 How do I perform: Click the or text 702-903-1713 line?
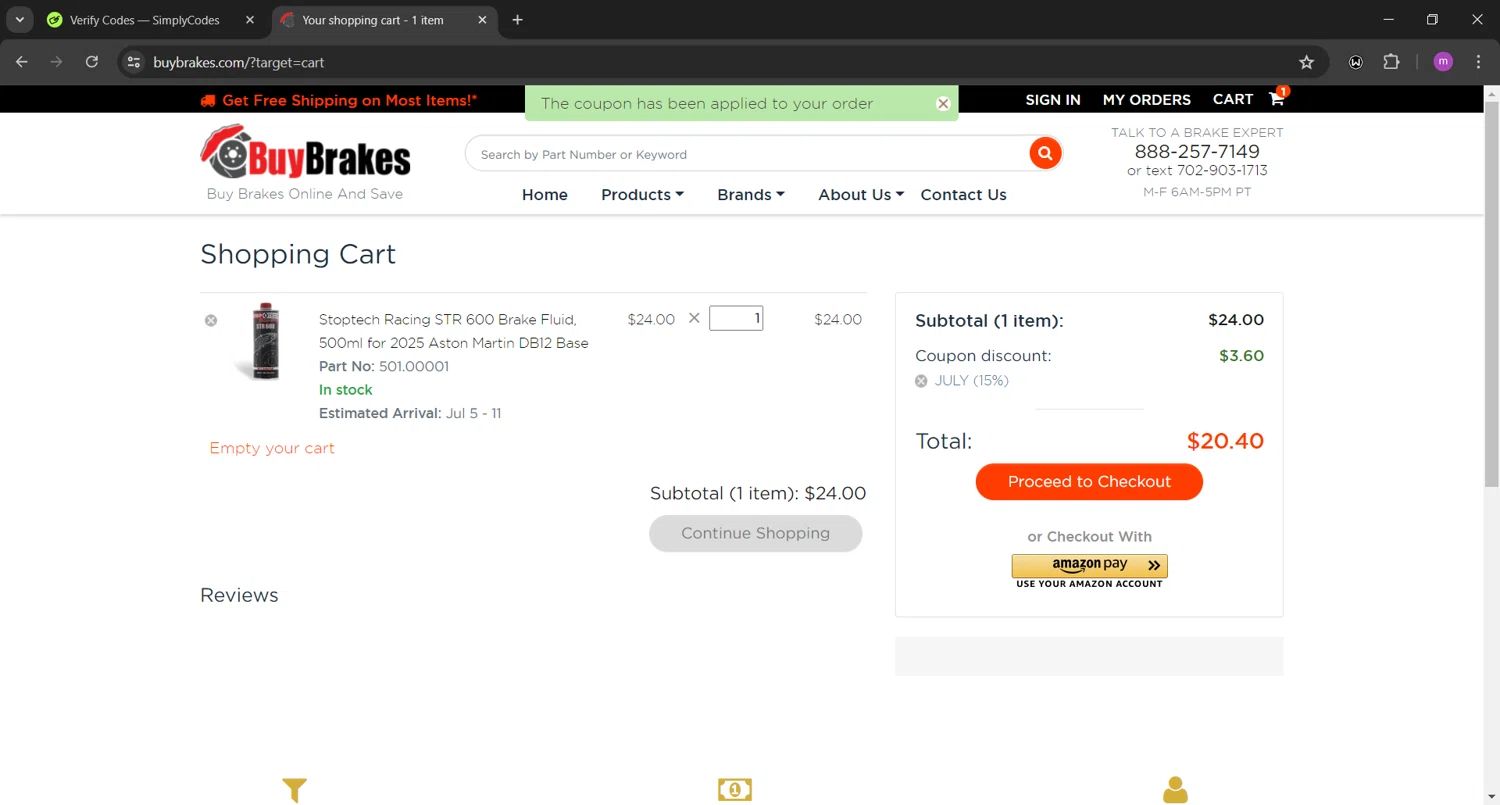tap(1197, 171)
